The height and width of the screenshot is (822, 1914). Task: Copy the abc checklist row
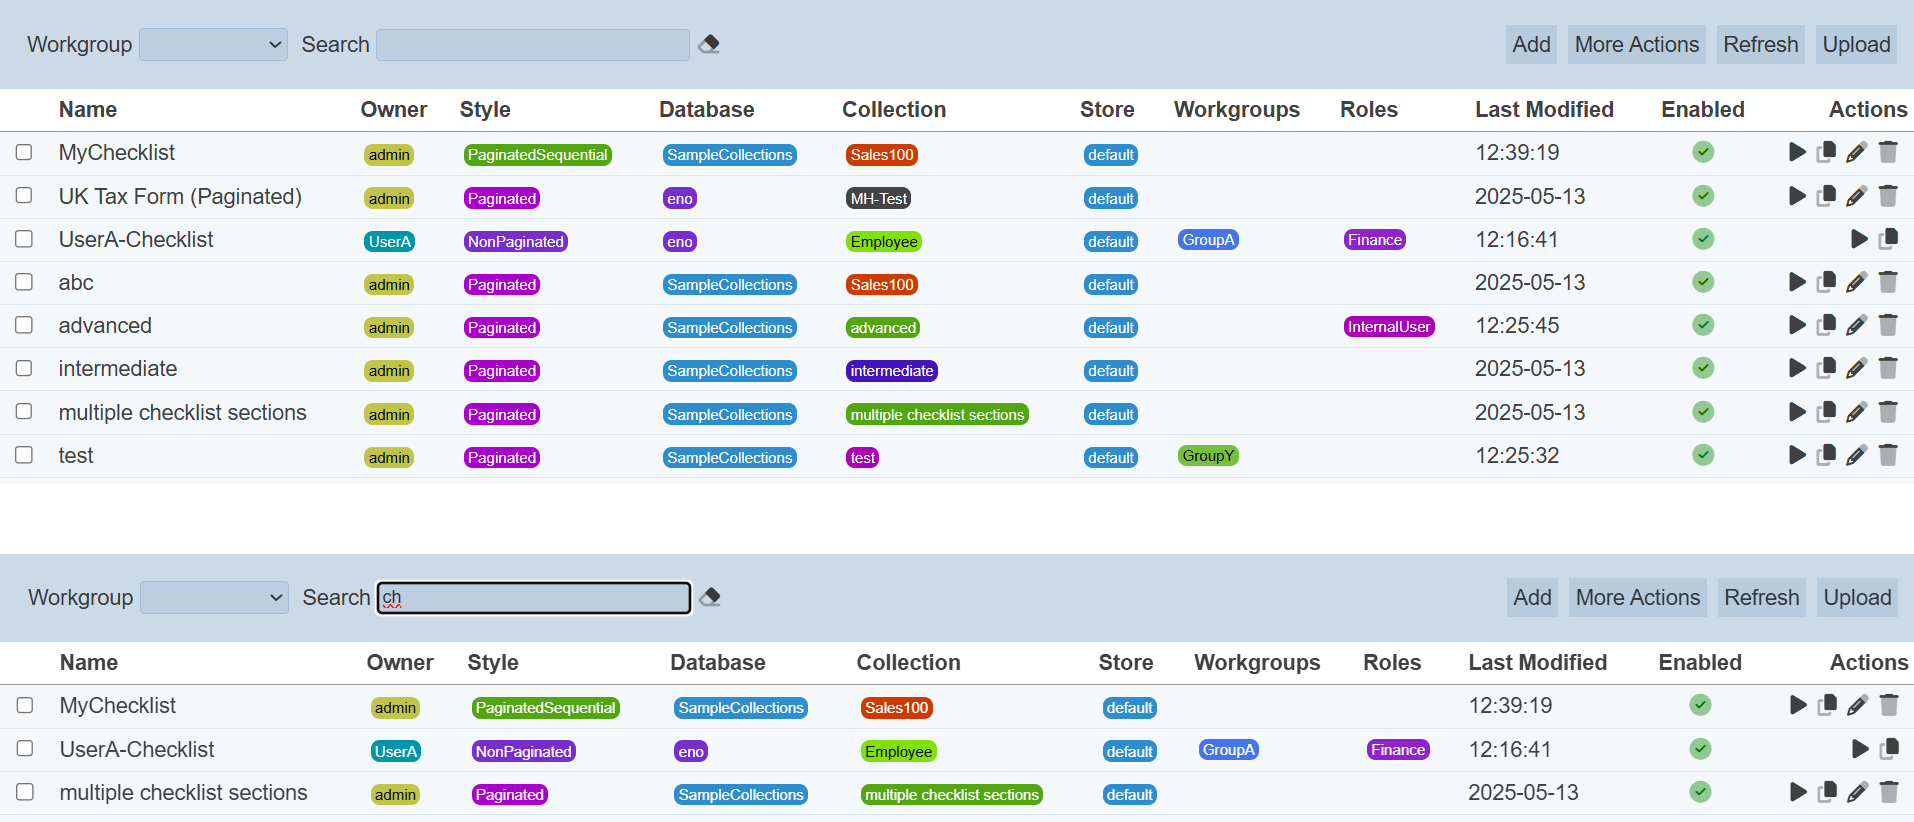tap(1826, 282)
